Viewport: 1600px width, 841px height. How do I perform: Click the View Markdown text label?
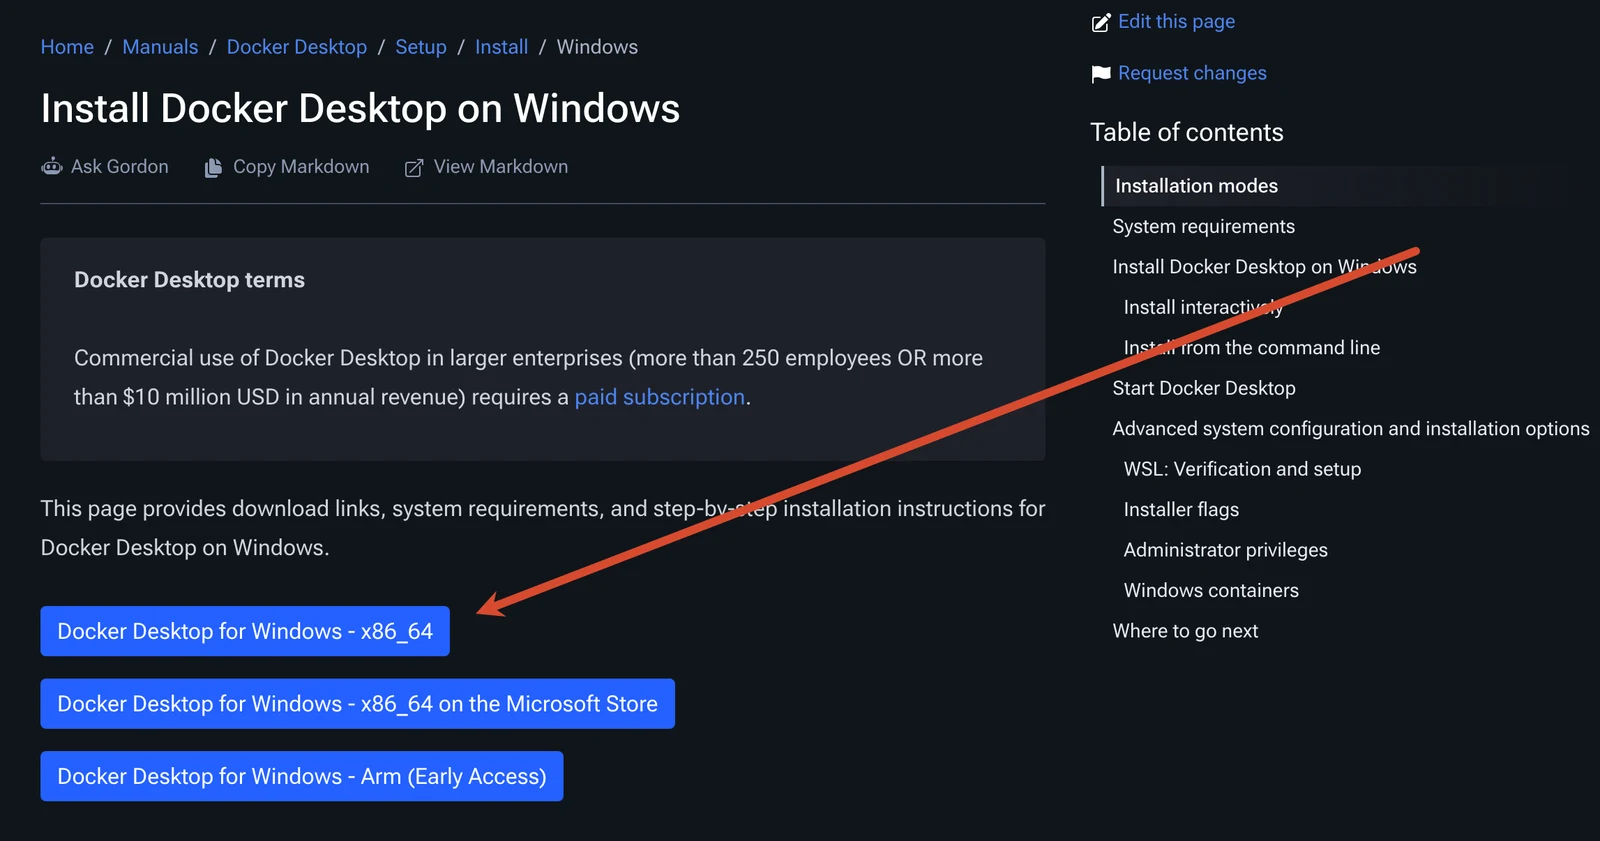(501, 167)
